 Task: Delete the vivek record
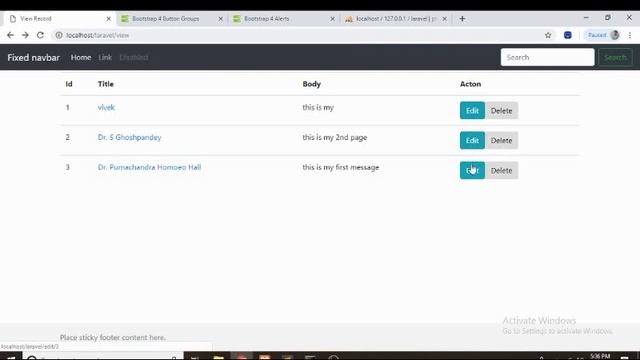501,111
